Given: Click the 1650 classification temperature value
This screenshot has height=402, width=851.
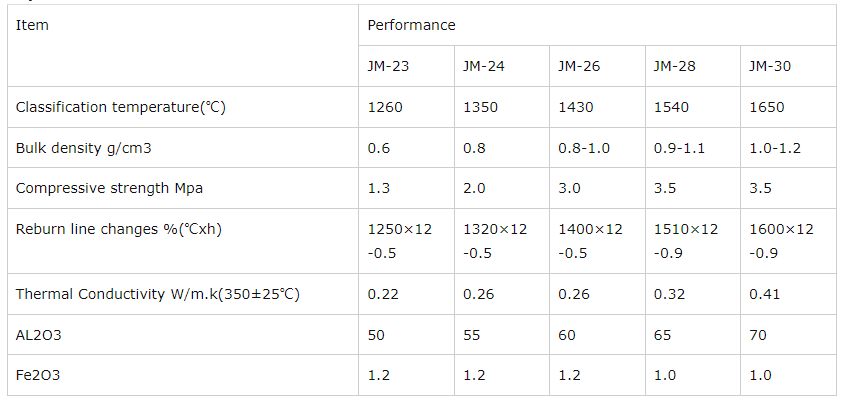Looking at the screenshot, I should pyautogui.click(x=766, y=108).
